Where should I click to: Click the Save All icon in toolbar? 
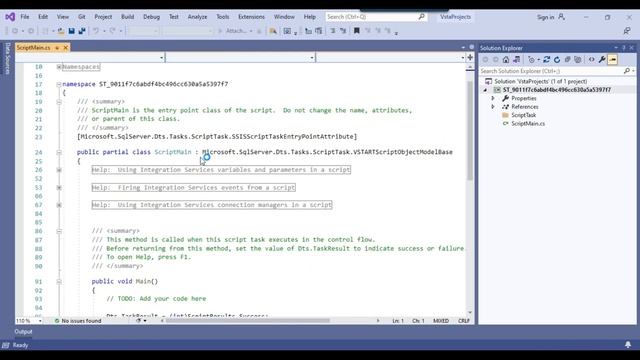pyautogui.click(x=82, y=31)
